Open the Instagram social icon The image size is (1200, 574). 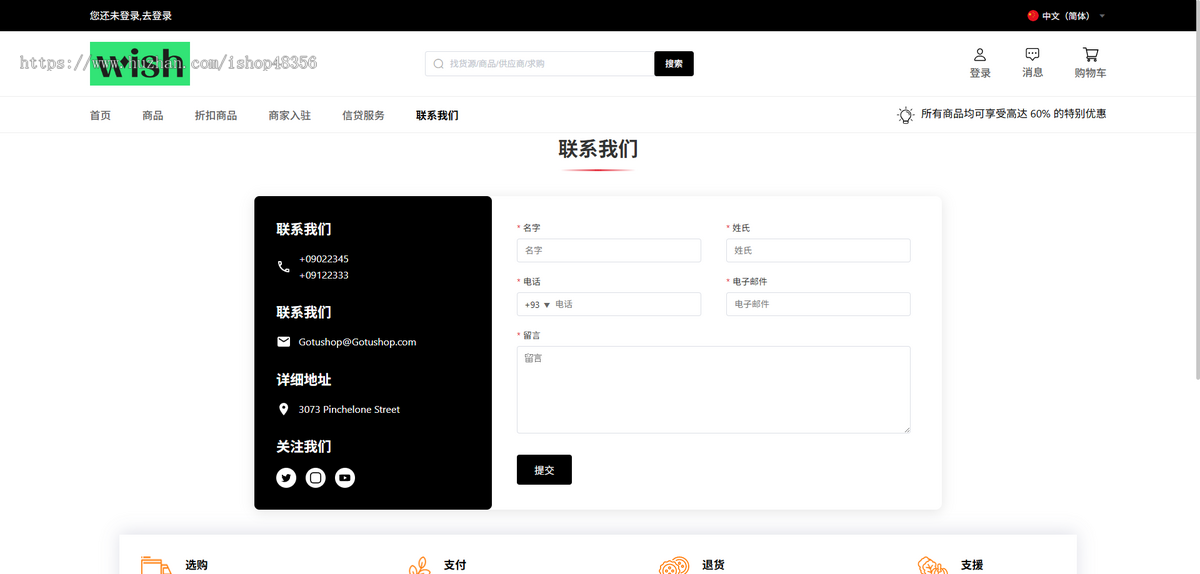pyautogui.click(x=315, y=478)
